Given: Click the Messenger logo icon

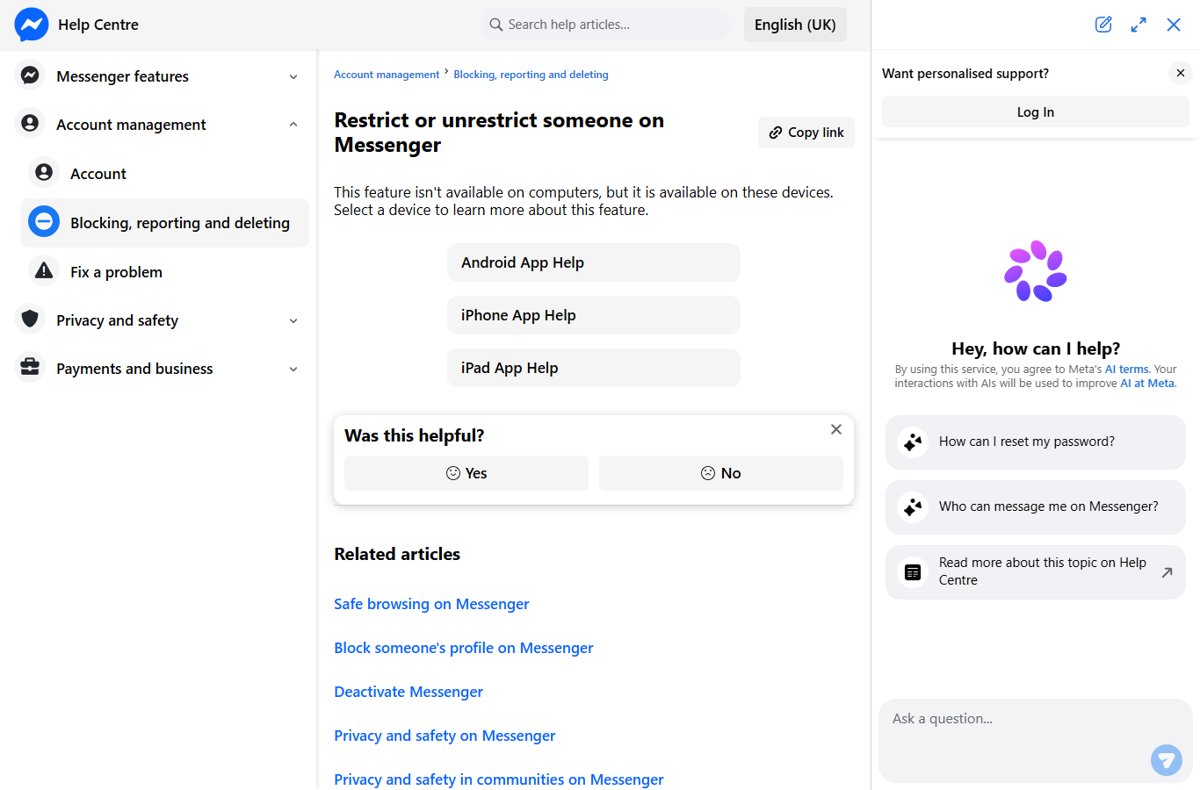Looking at the screenshot, I should [31, 24].
